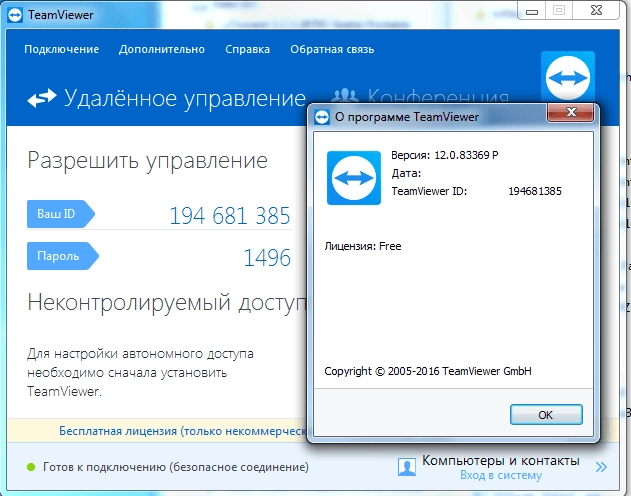
Task: Expand contacts with the double chevron arrow
Action: point(601,467)
